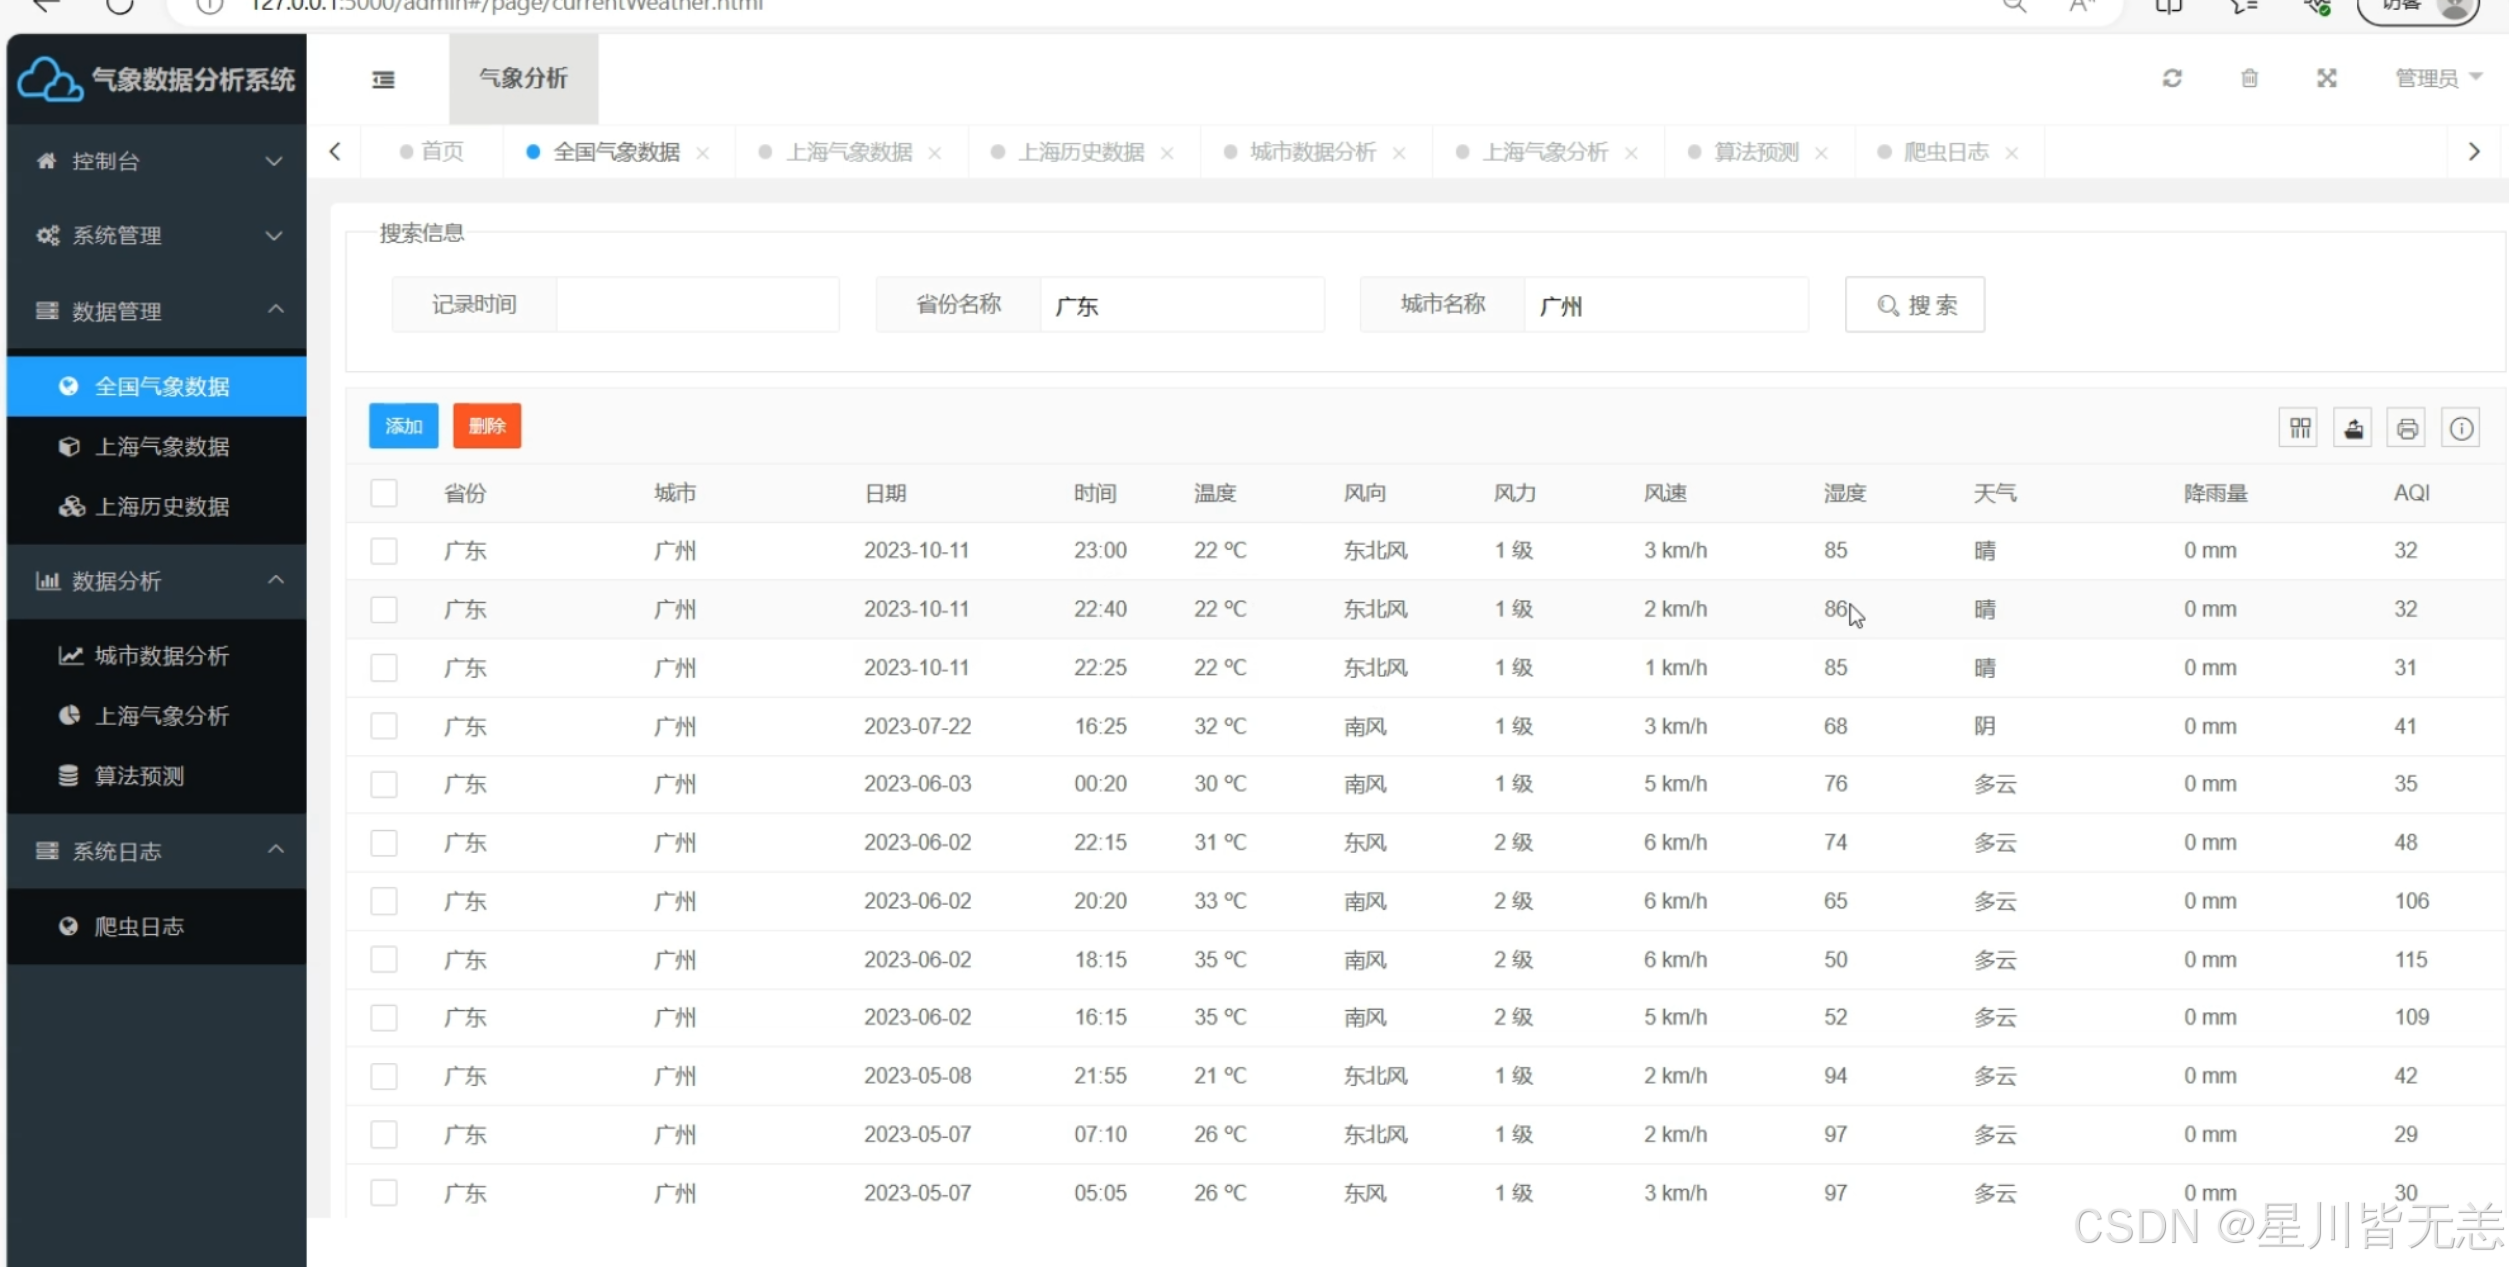Image resolution: width=2509 pixels, height=1267 pixels.
Task: Click the 搜索 search button
Action: [1914, 305]
